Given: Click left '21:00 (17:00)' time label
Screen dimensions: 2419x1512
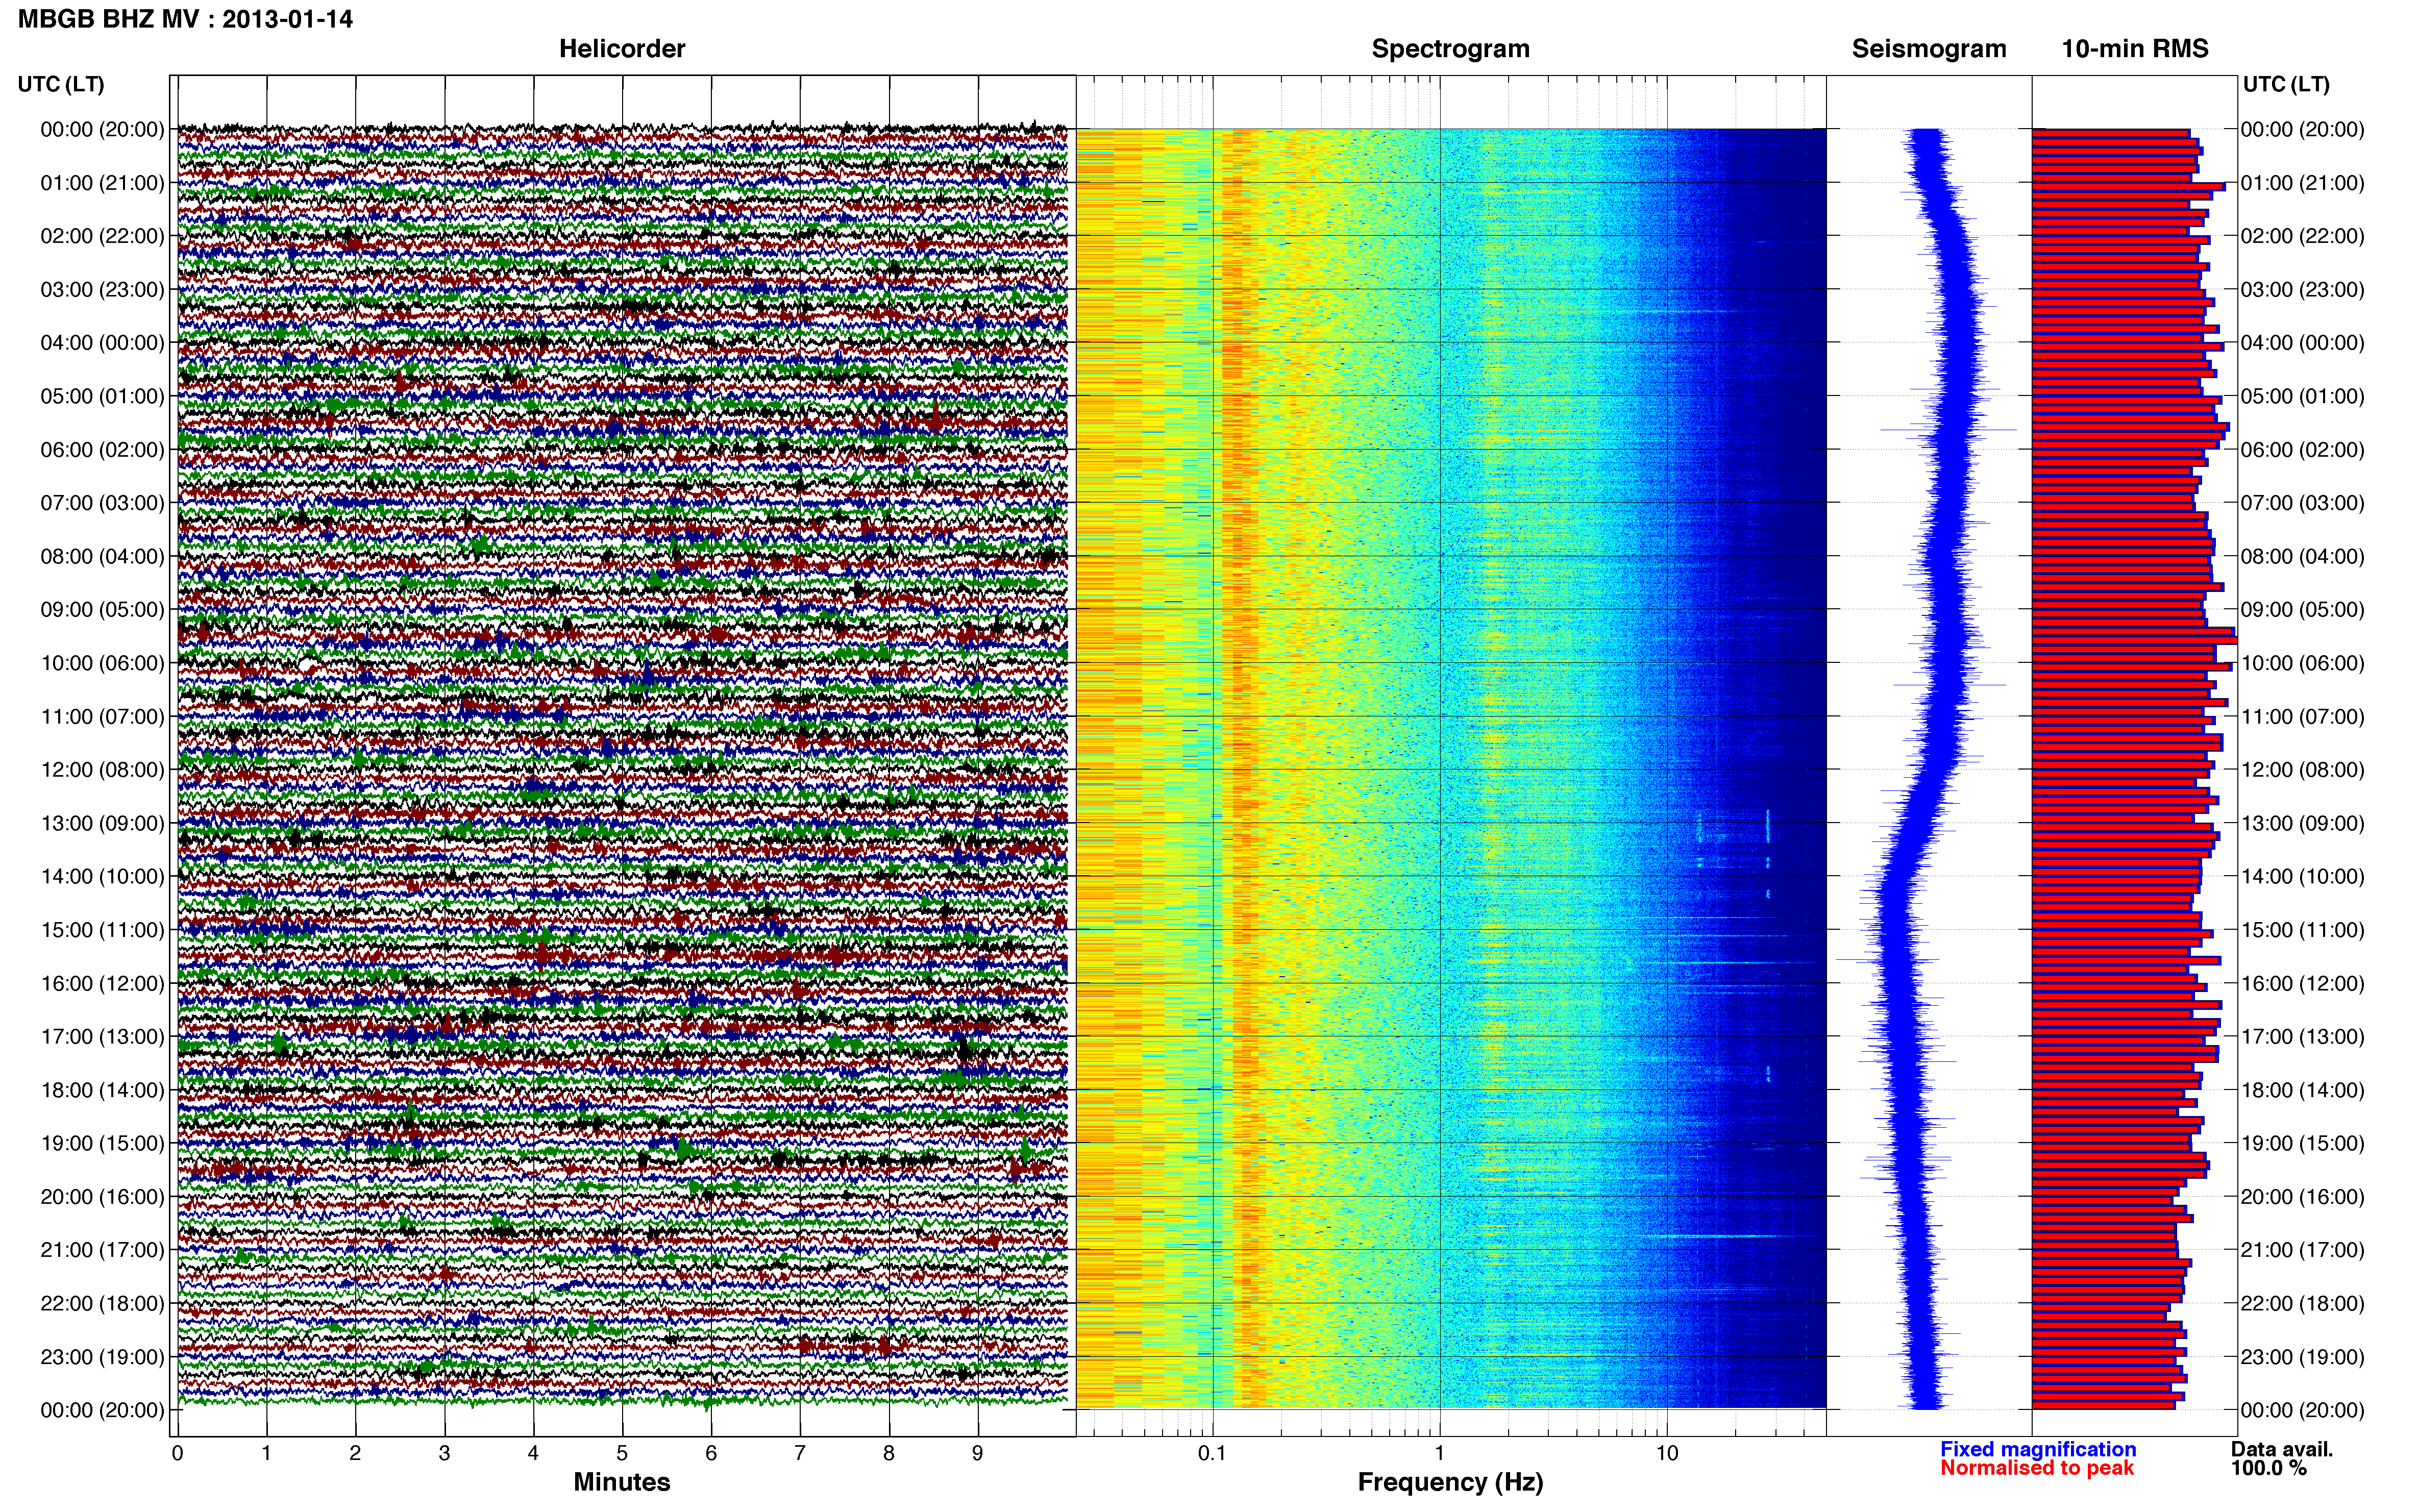Looking at the screenshot, I should [x=102, y=1250].
